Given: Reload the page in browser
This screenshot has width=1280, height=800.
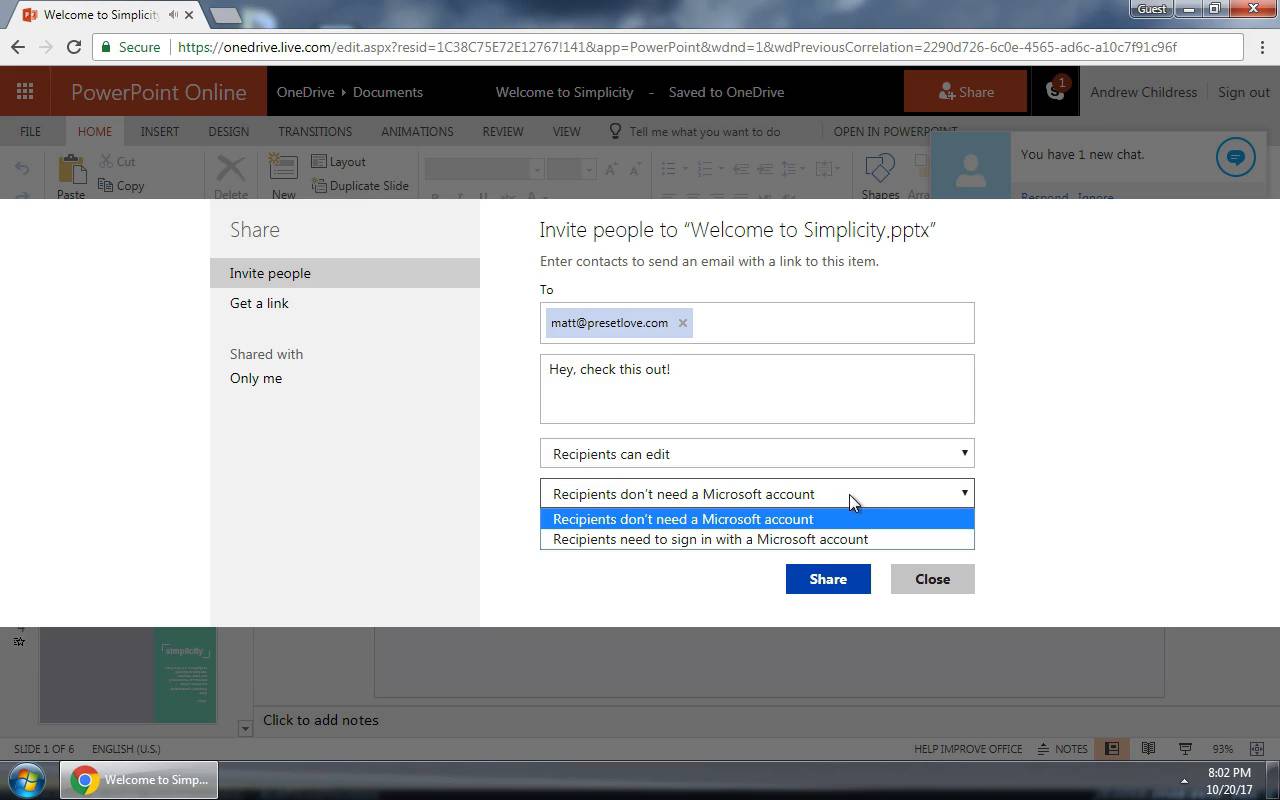Looking at the screenshot, I should pyautogui.click(x=73, y=46).
